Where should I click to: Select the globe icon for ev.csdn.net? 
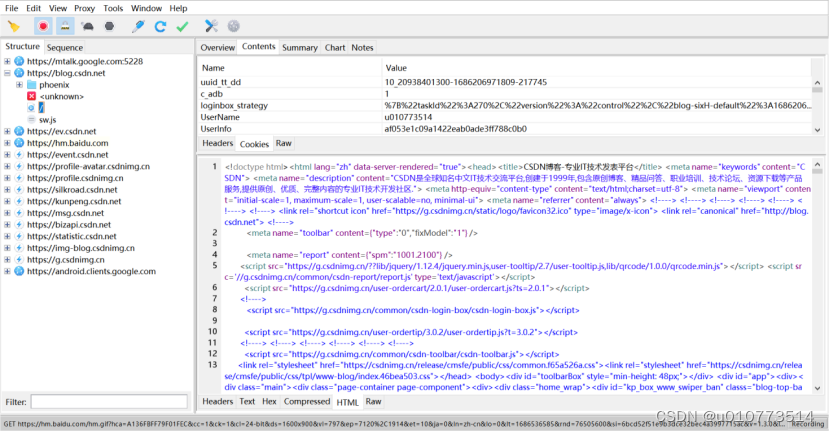(19, 131)
